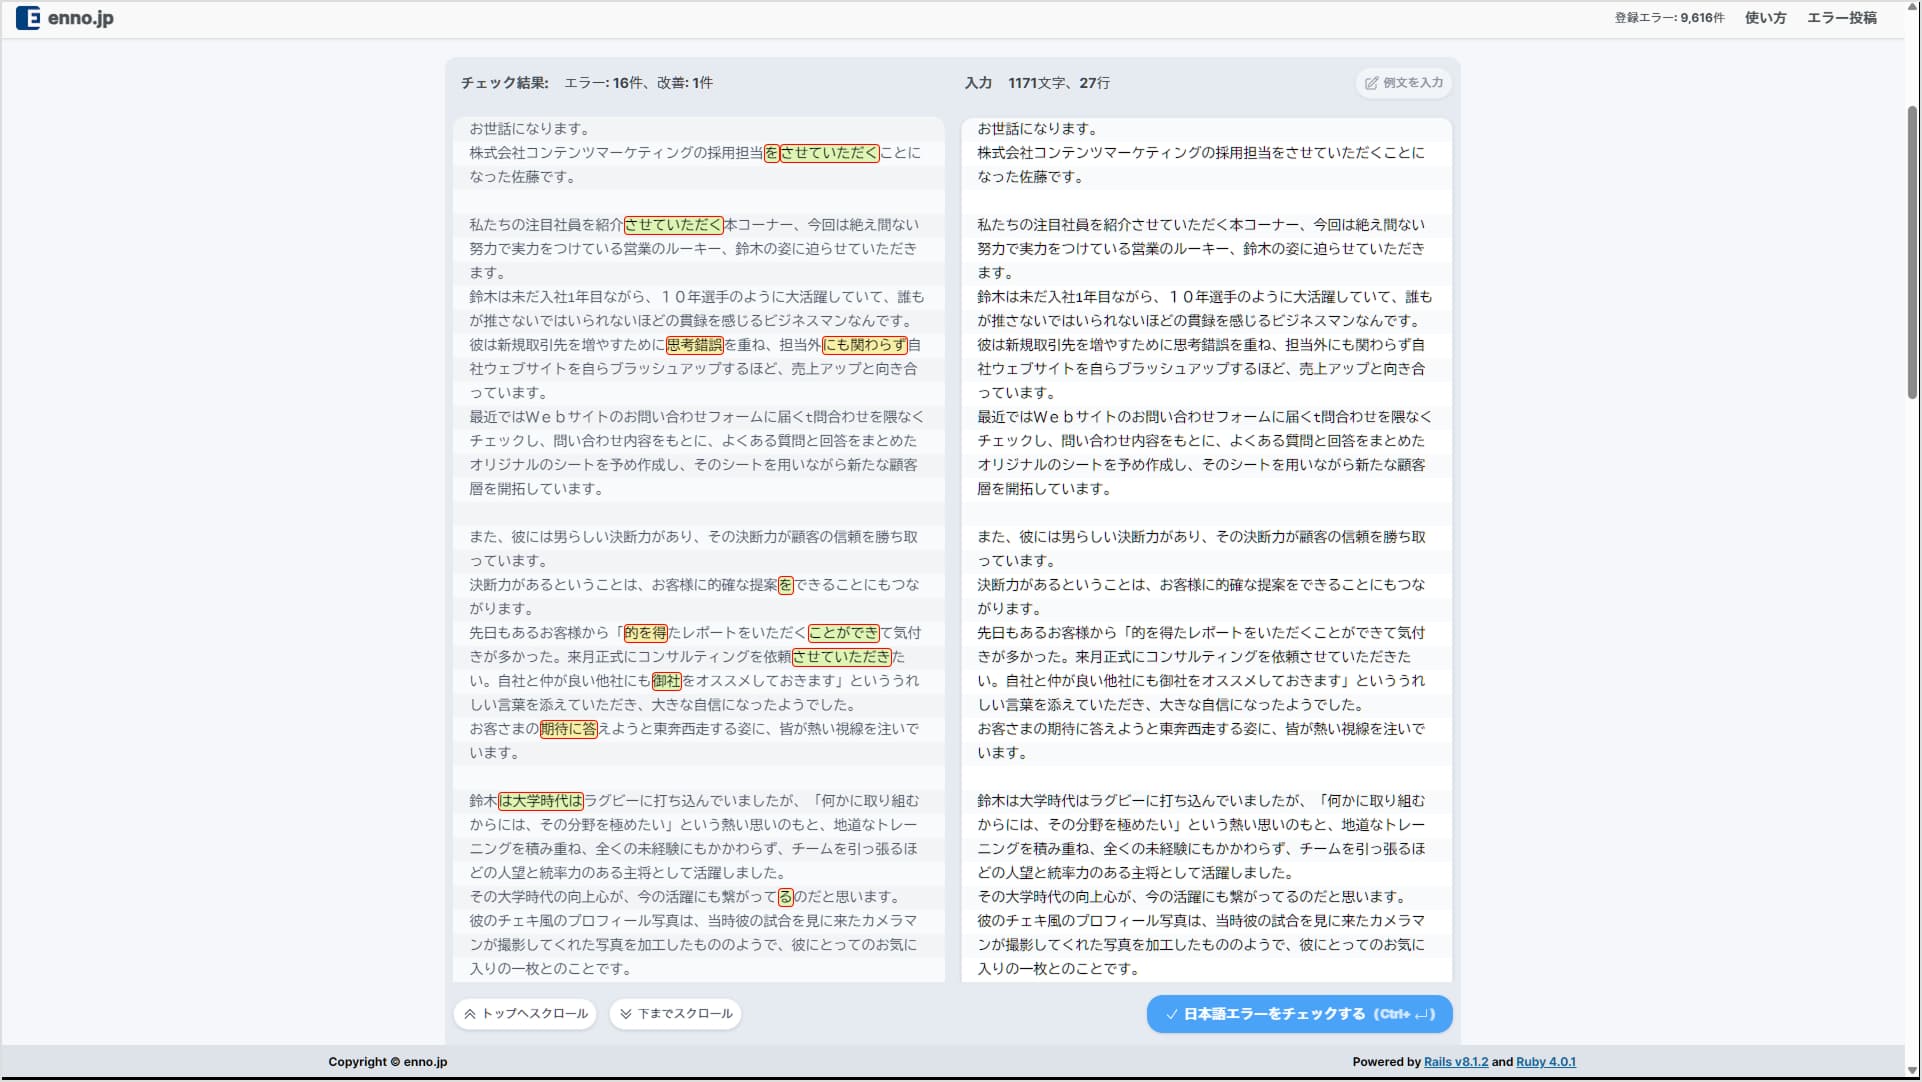Click the highlighted error 的を得
This screenshot has height=1082, width=1922.
[x=645, y=633]
